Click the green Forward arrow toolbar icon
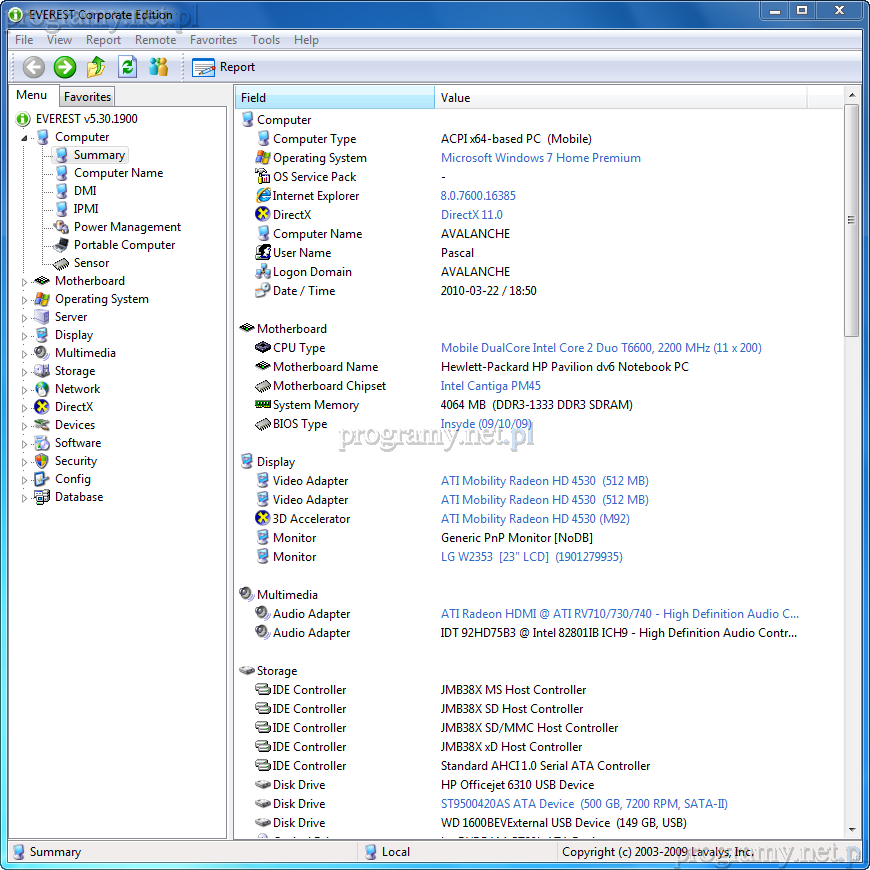 click(x=65, y=67)
